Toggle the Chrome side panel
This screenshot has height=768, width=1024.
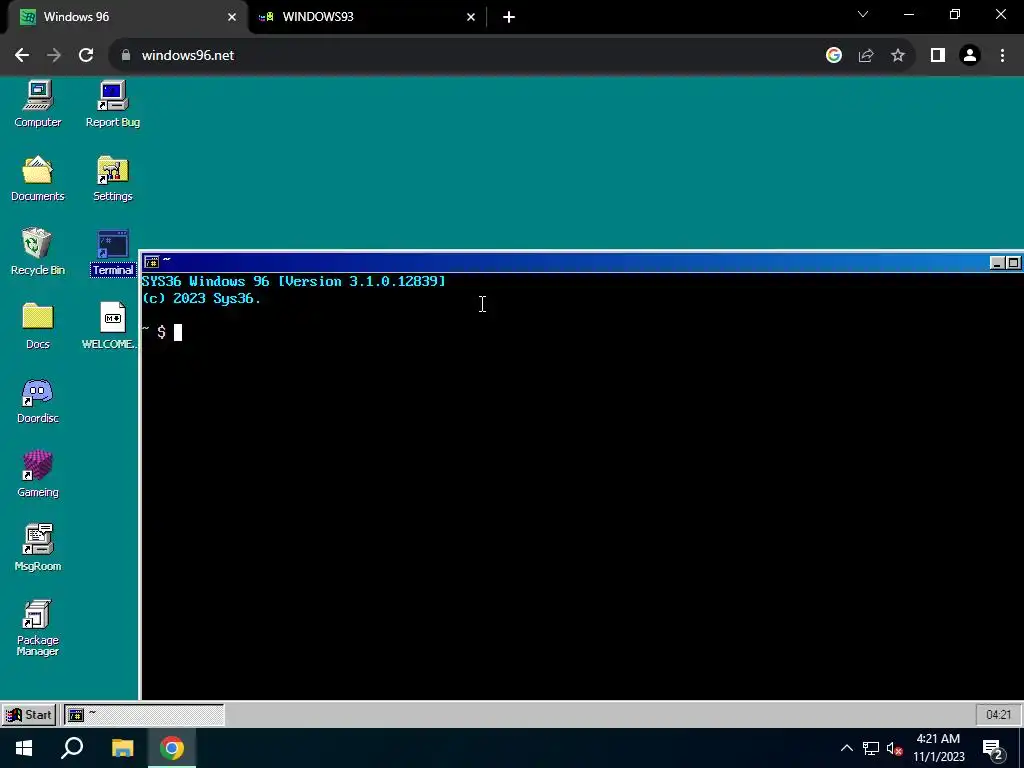point(938,56)
